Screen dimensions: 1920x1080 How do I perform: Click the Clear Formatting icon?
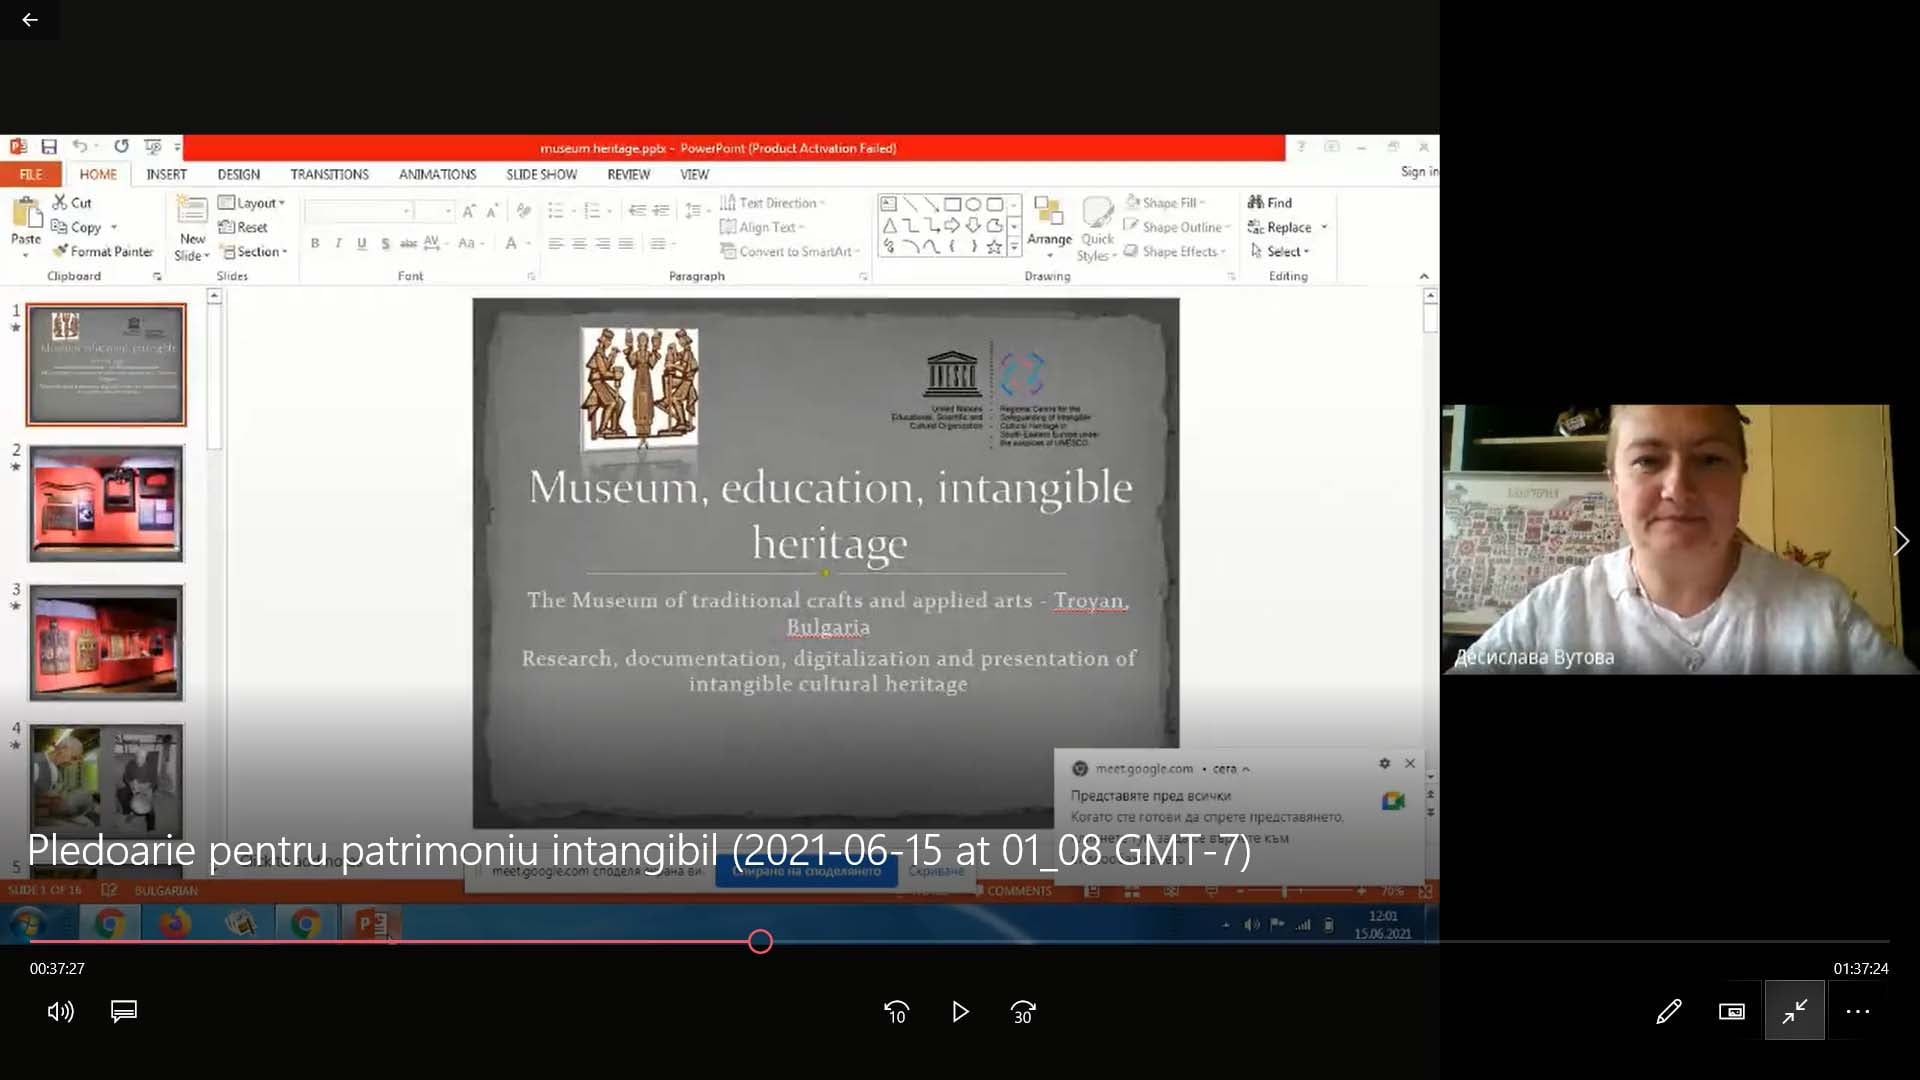[523, 211]
